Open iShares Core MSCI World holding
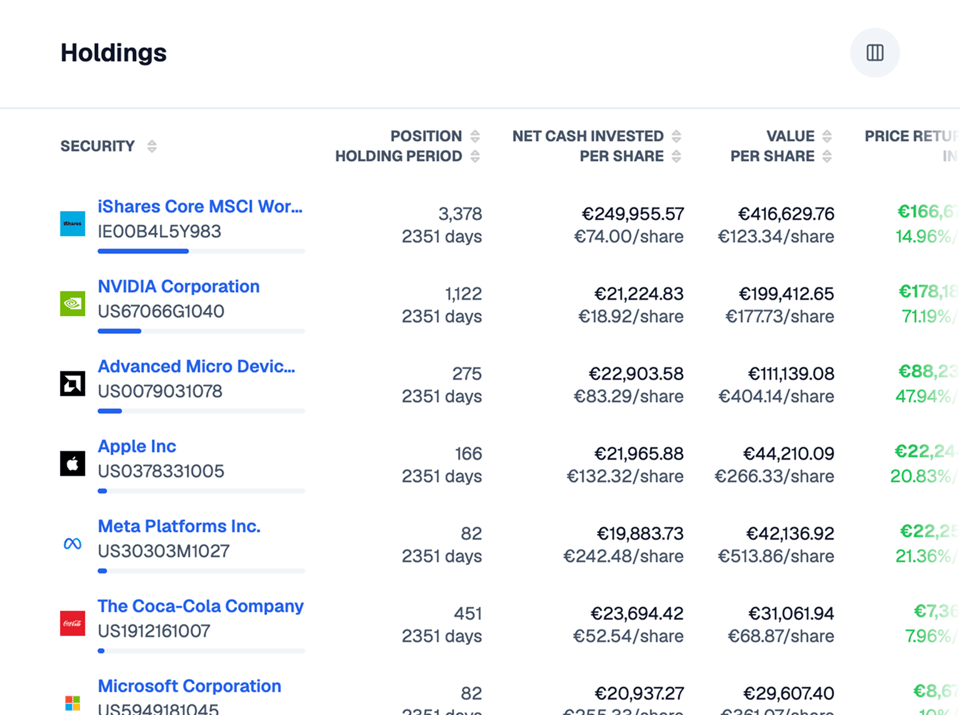This screenshot has height=715, width=960. (x=200, y=206)
